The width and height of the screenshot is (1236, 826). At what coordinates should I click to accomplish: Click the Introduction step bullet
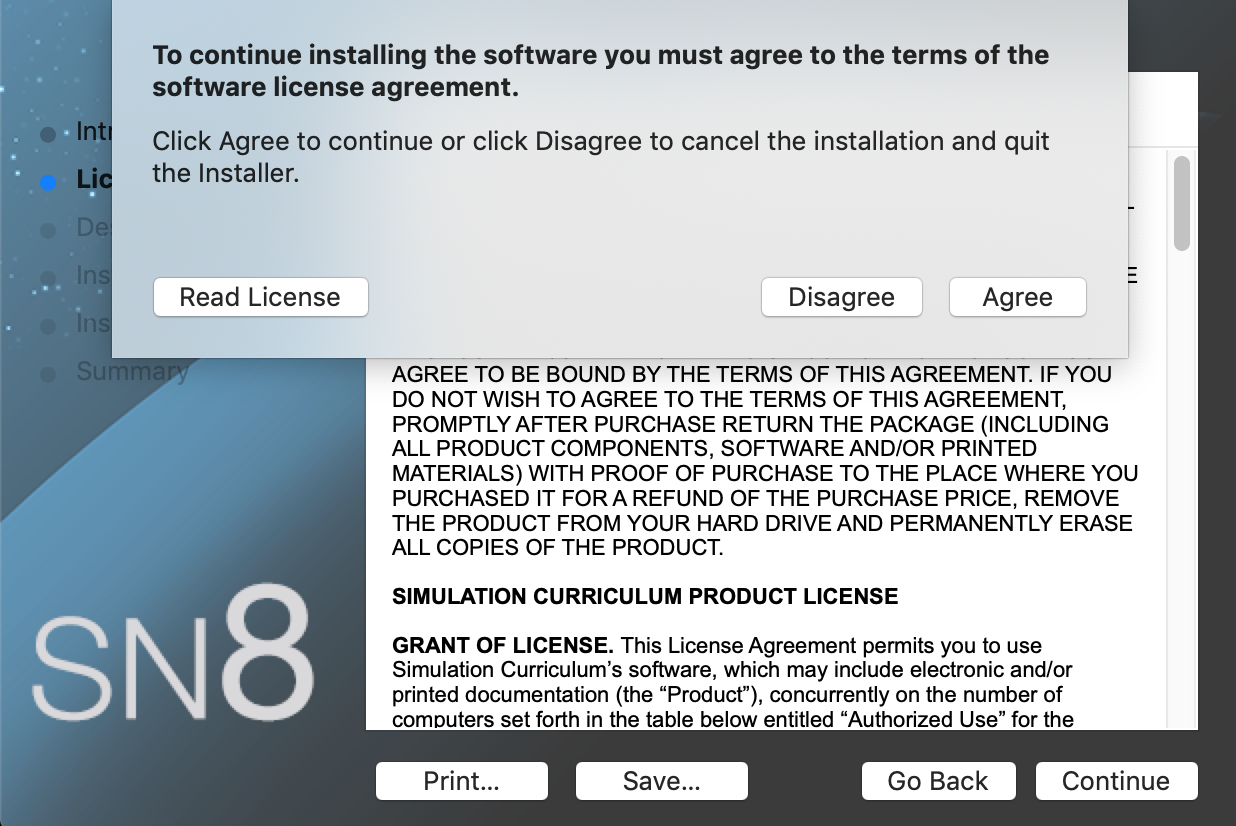pyautogui.click(x=48, y=134)
